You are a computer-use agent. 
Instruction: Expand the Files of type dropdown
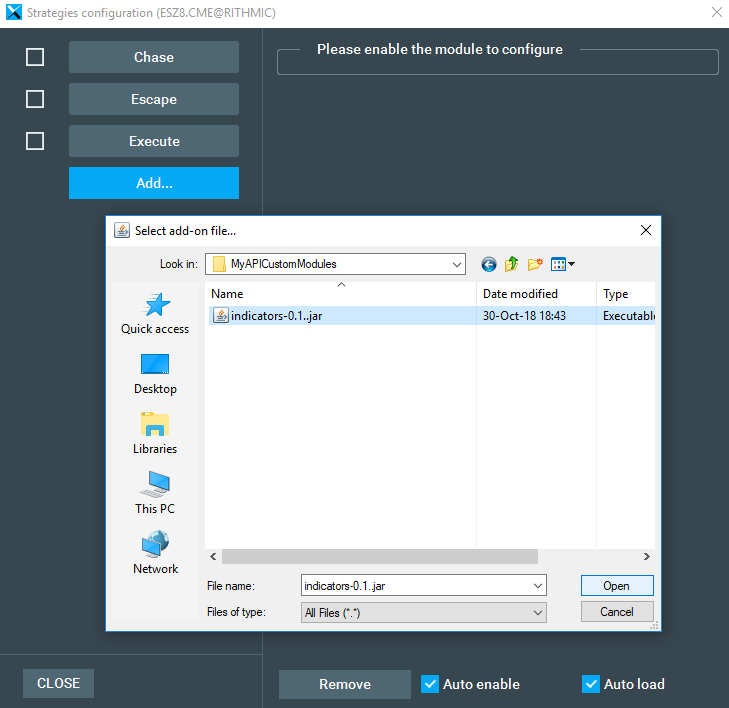pyautogui.click(x=538, y=612)
